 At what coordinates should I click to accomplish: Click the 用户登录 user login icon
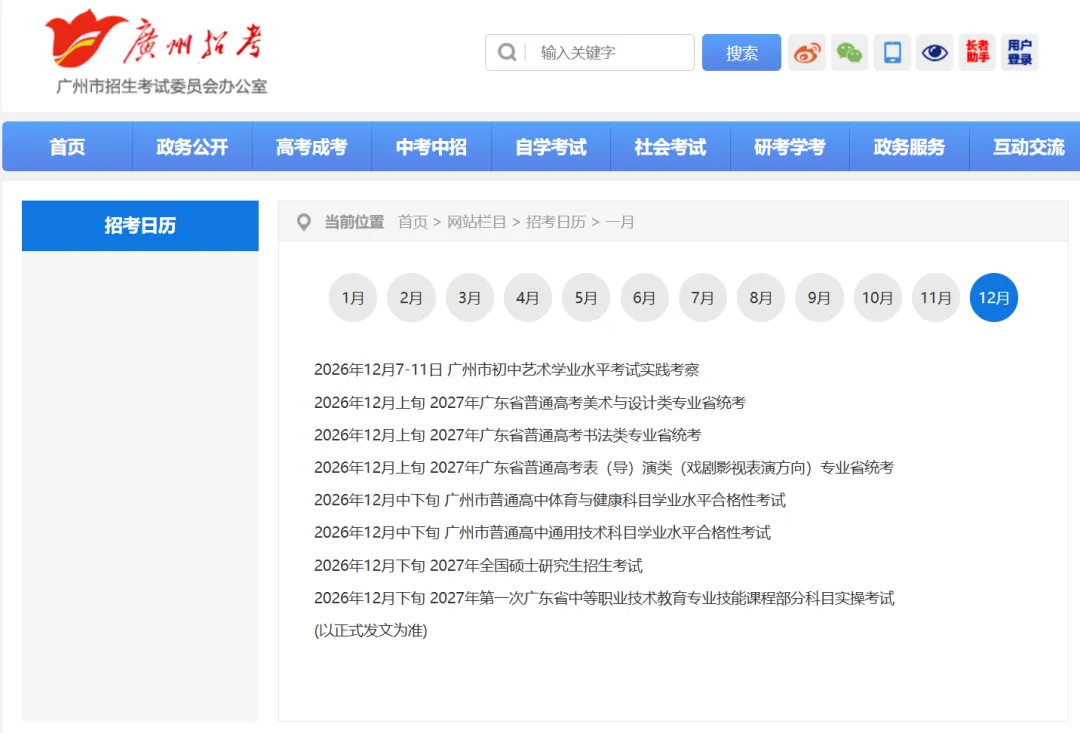click(1020, 52)
